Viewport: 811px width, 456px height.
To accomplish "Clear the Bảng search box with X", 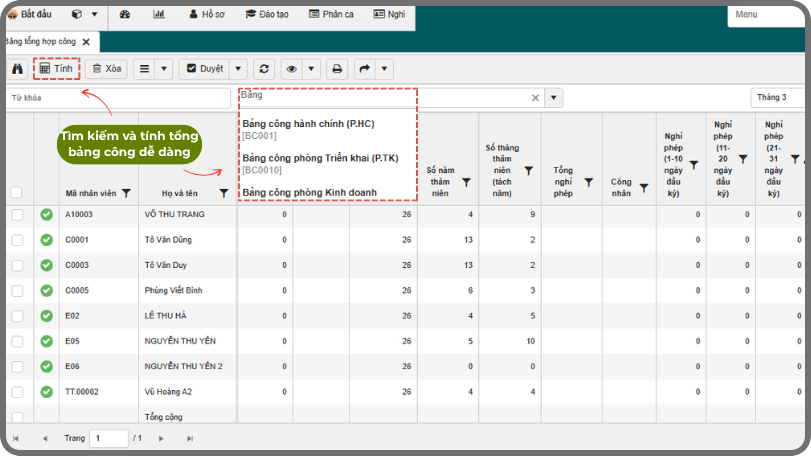I will pyautogui.click(x=535, y=98).
